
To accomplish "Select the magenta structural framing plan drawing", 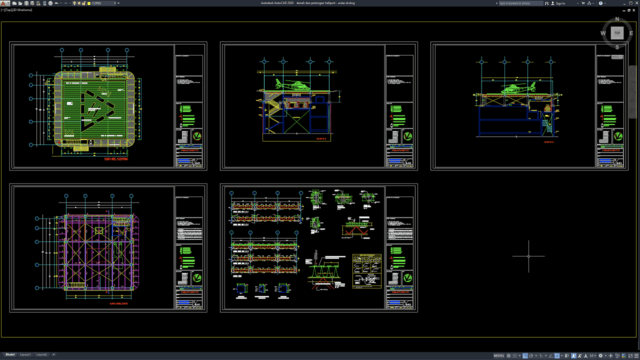I will pos(98,252).
